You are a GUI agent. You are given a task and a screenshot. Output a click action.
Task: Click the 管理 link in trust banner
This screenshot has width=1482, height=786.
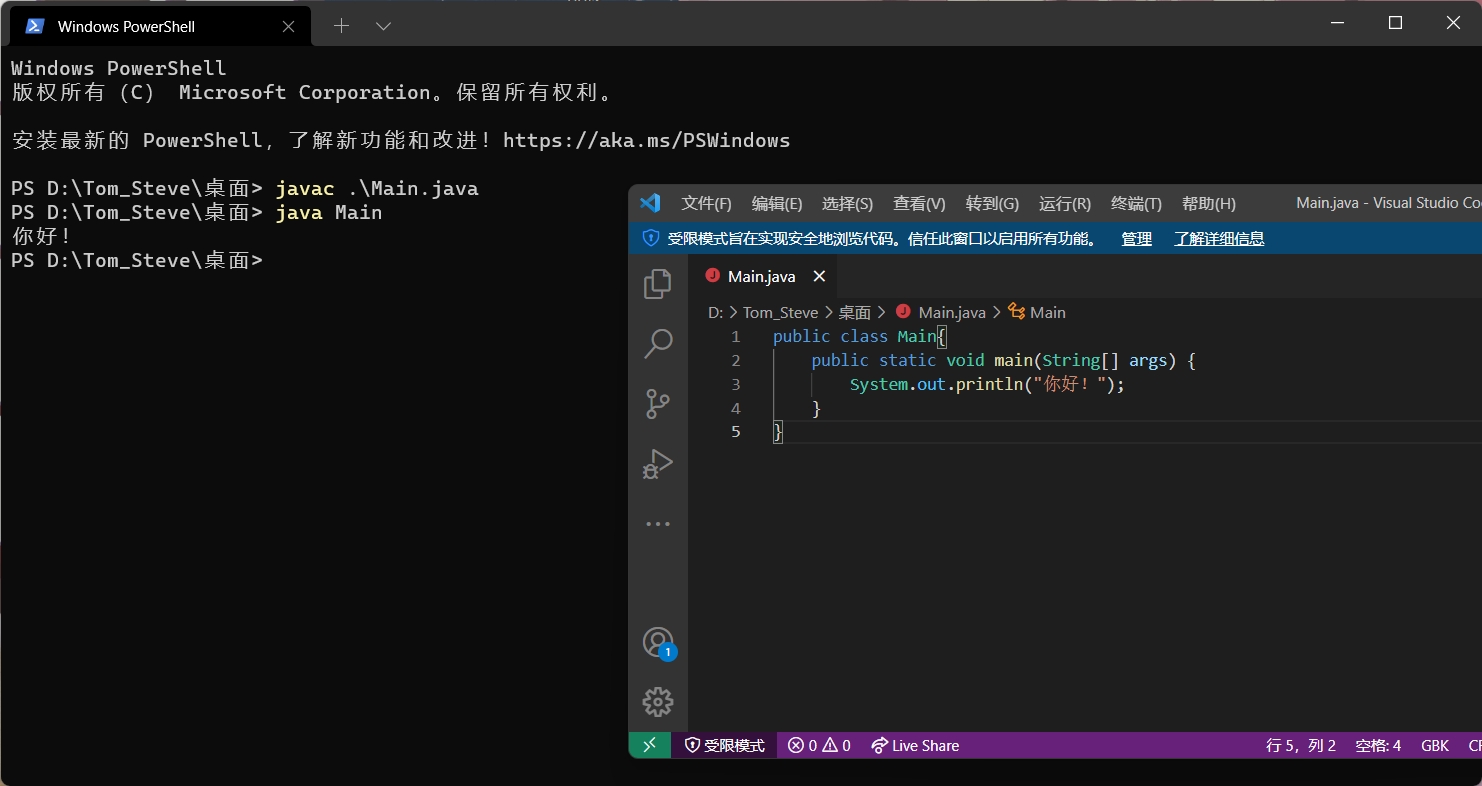tap(1136, 238)
